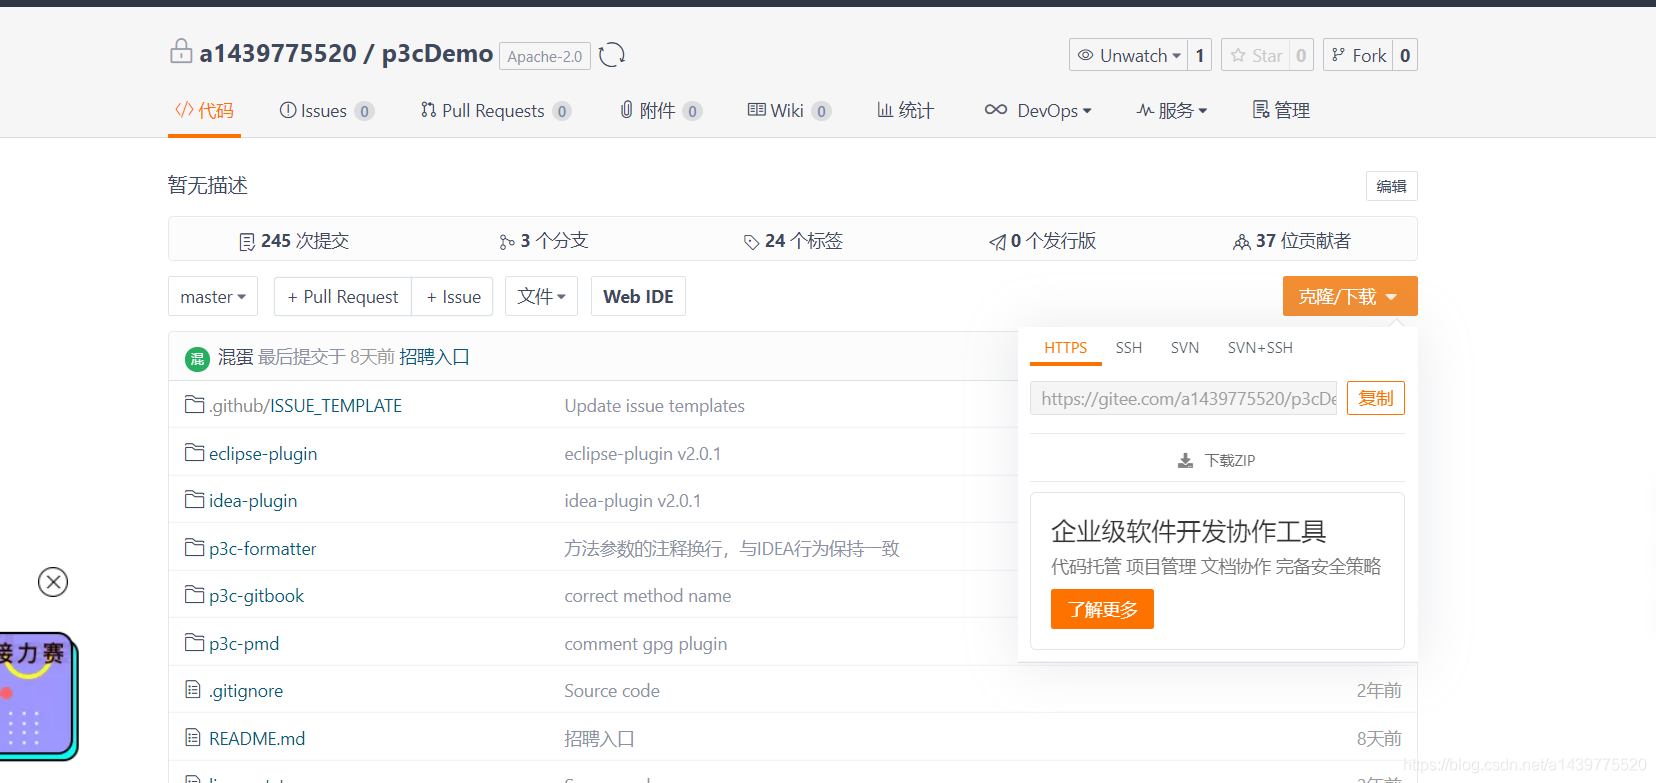This screenshot has height=783, width=1656.
Task: Click the + Issue button
Action: tap(453, 297)
